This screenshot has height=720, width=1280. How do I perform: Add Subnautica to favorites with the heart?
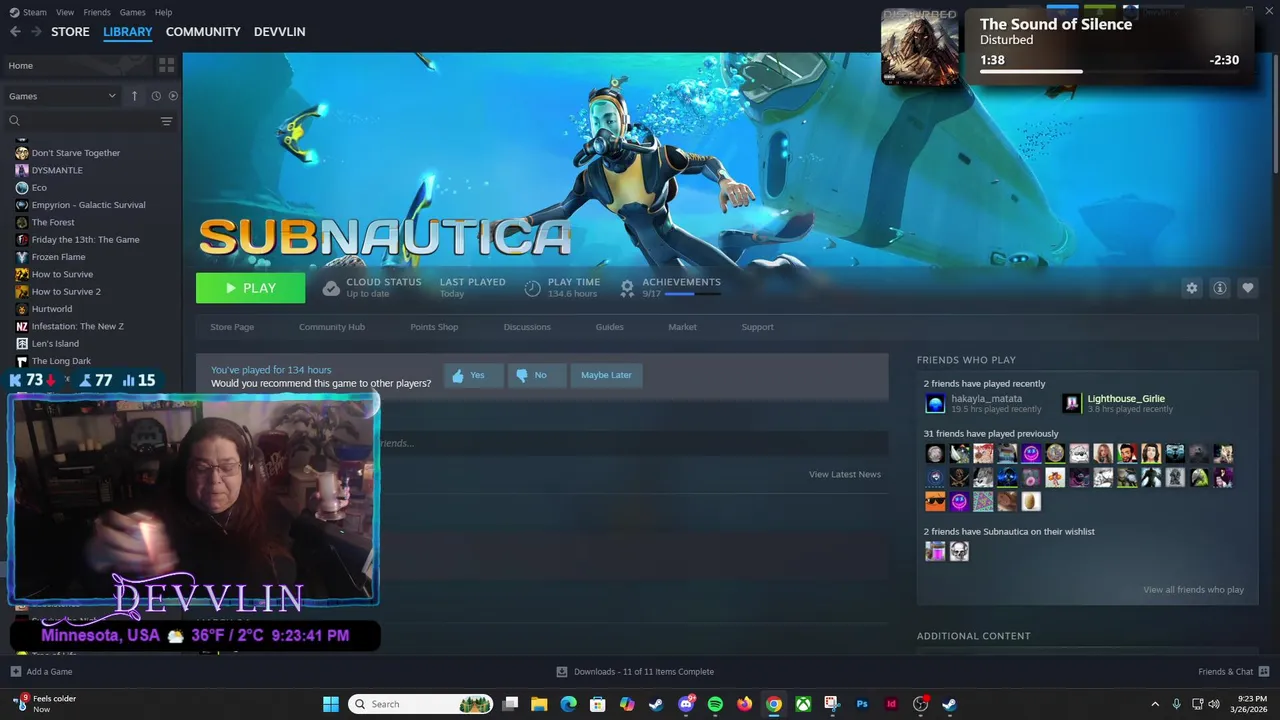point(1248,288)
